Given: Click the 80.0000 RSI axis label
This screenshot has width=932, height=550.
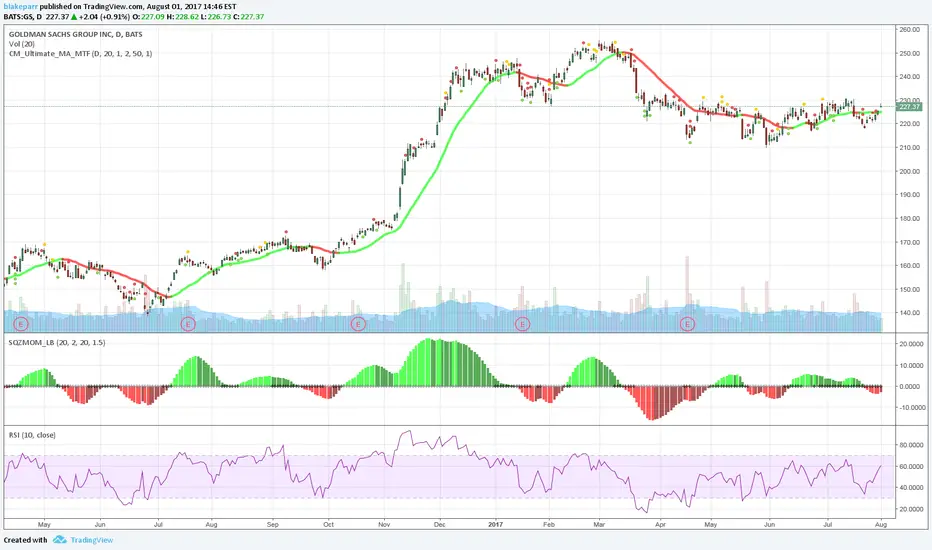Looking at the screenshot, I should click(911, 445).
